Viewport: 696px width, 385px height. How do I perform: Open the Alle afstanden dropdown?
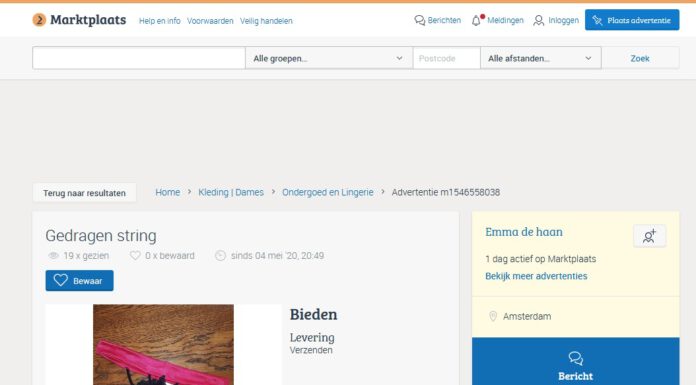tap(541, 58)
